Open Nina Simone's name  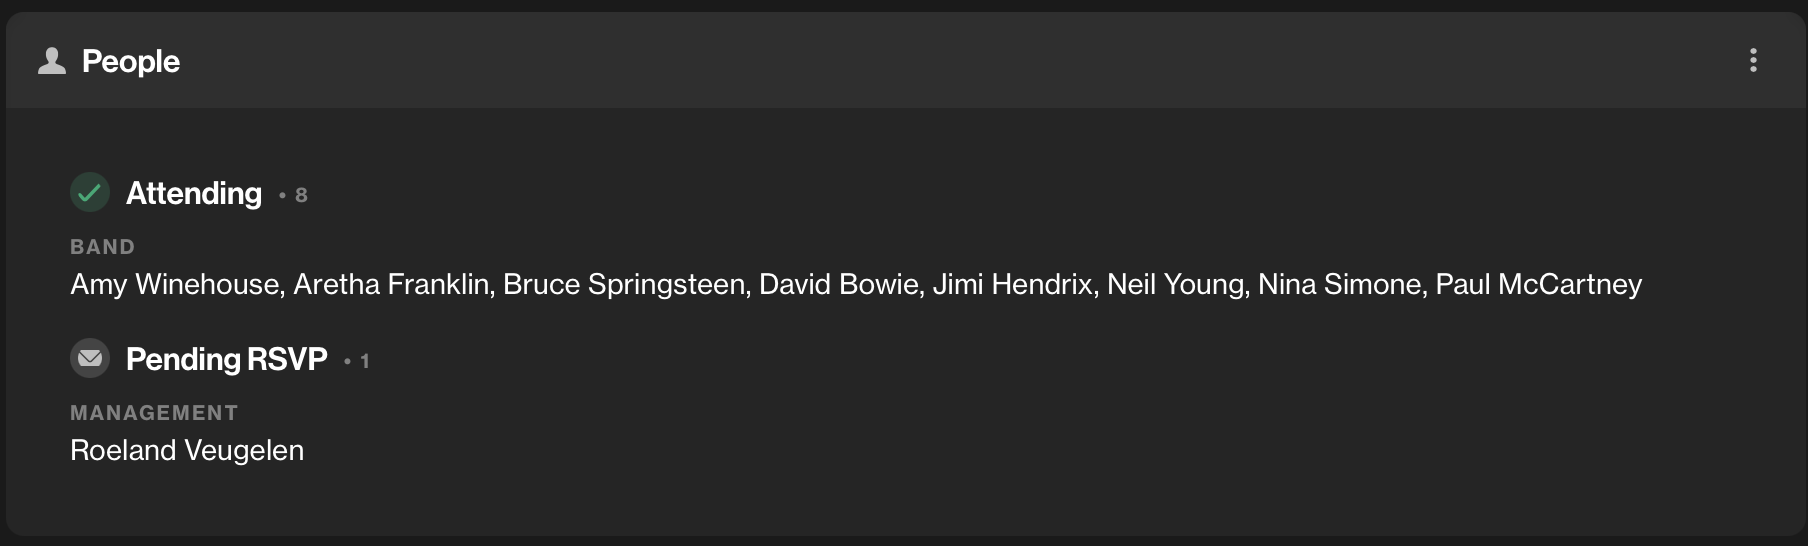[x=1339, y=285]
